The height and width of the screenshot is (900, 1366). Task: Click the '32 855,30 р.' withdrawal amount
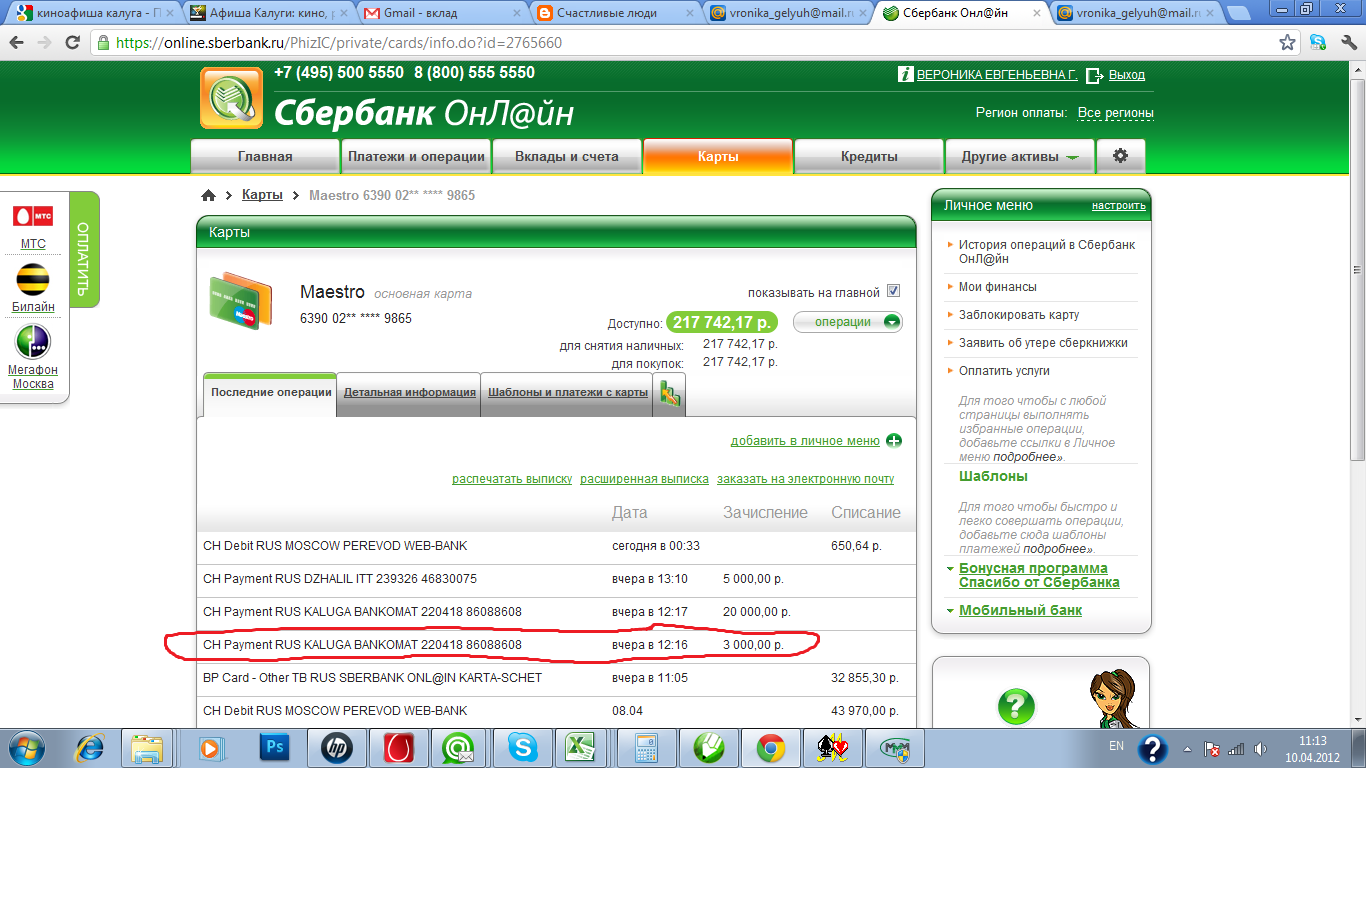click(x=865, y=678)
